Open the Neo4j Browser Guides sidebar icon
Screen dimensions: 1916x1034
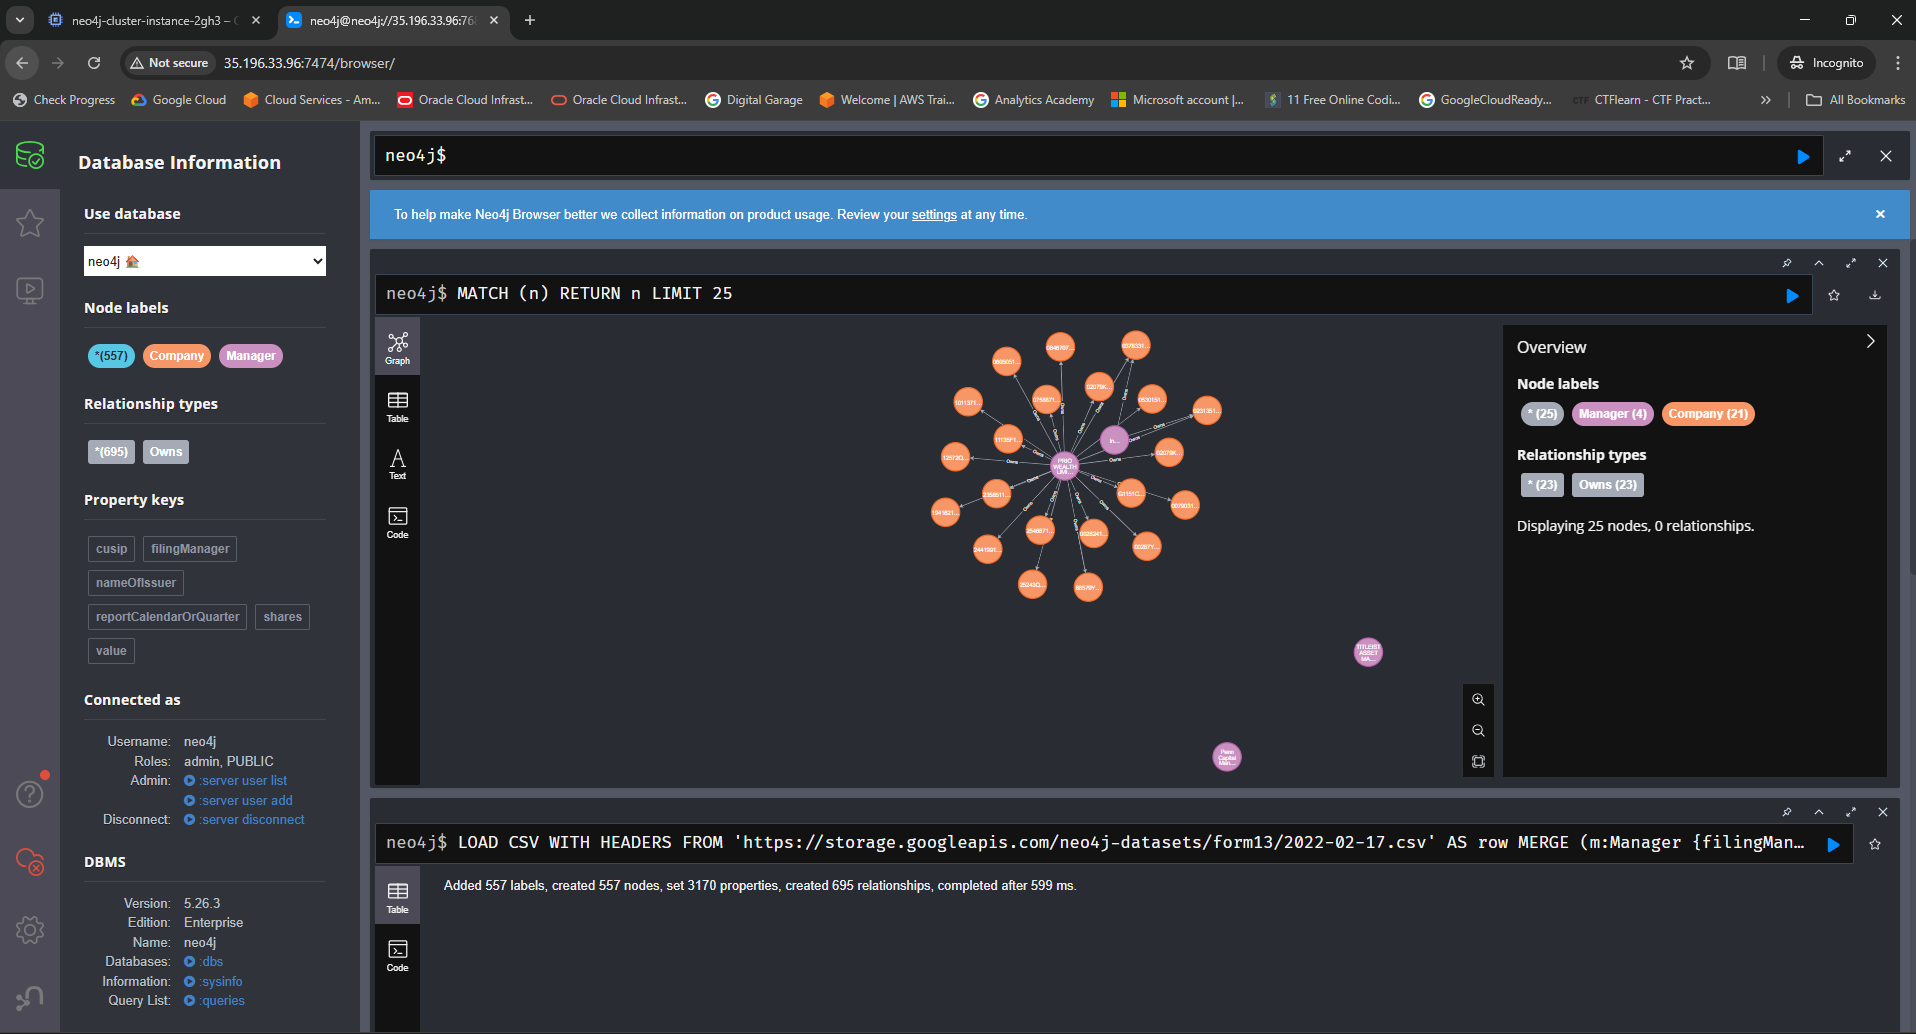tap(30, 291)
